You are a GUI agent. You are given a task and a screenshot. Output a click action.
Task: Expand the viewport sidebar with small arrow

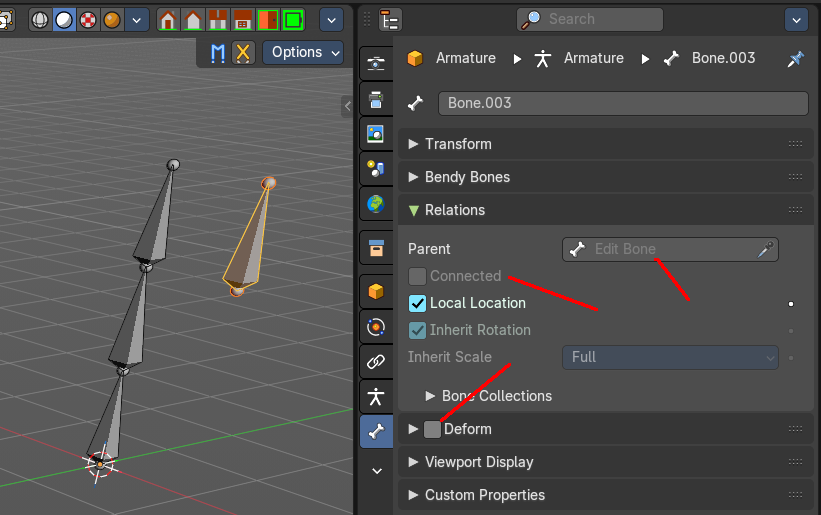pyautogui.click(x=347, y=106)
